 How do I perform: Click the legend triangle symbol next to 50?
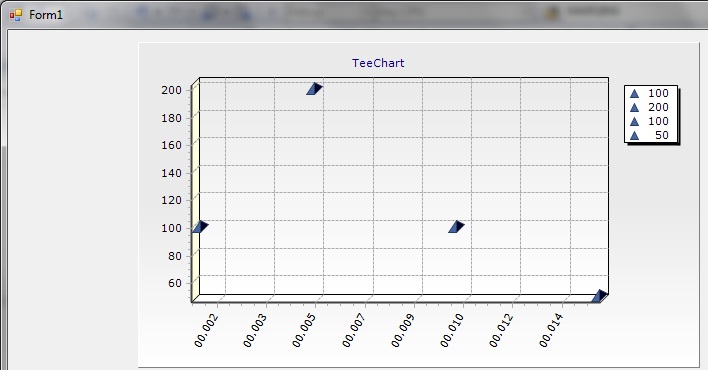coord(634,135)
